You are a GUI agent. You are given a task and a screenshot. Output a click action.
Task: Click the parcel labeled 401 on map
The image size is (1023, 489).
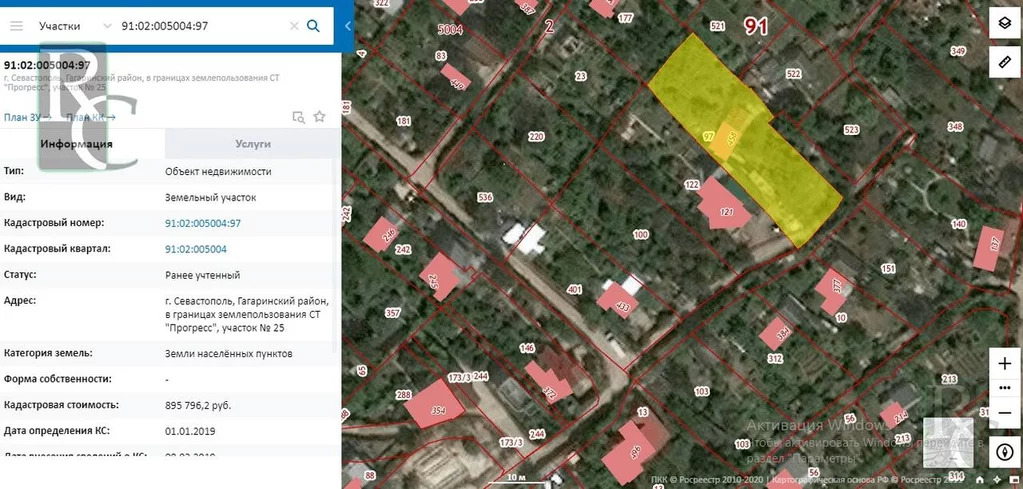click(x=574, y=289)
